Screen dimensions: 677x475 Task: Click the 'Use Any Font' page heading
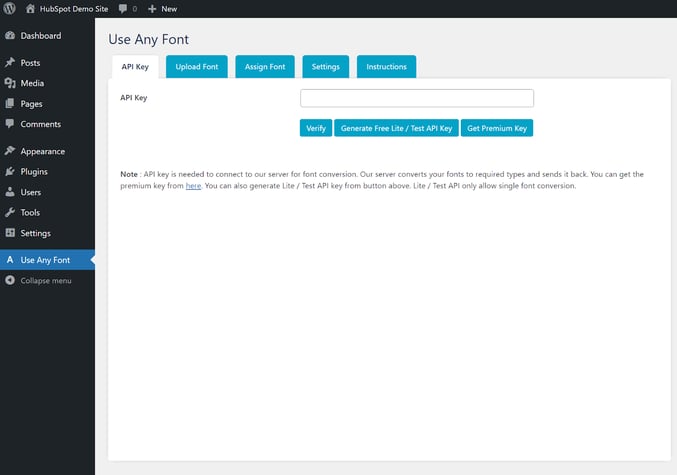tap(149, 39)
